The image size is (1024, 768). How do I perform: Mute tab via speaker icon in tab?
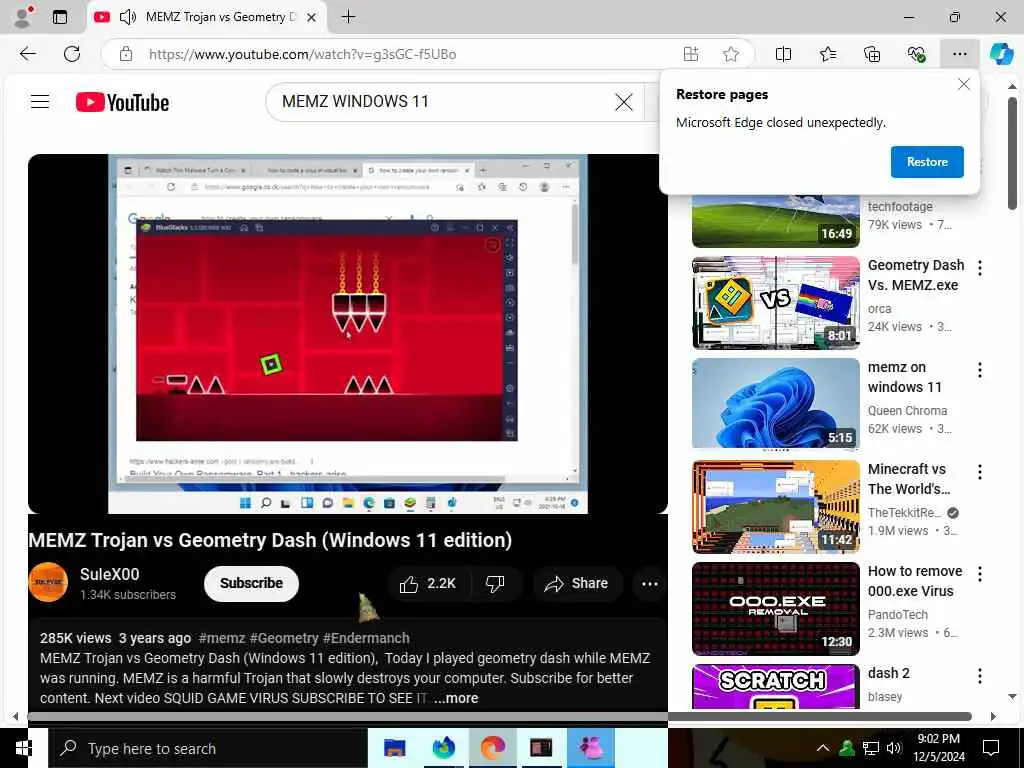click(x=127, y=17)
